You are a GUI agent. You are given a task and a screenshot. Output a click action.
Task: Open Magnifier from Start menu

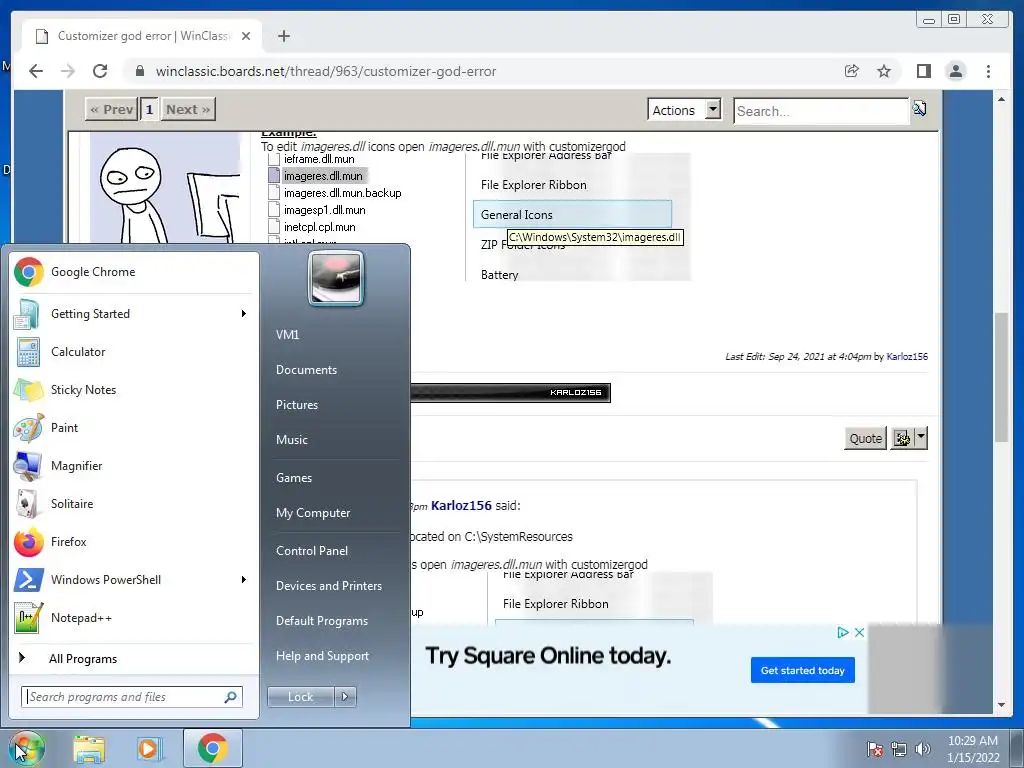pyautogui.click(x=134, y=466)
